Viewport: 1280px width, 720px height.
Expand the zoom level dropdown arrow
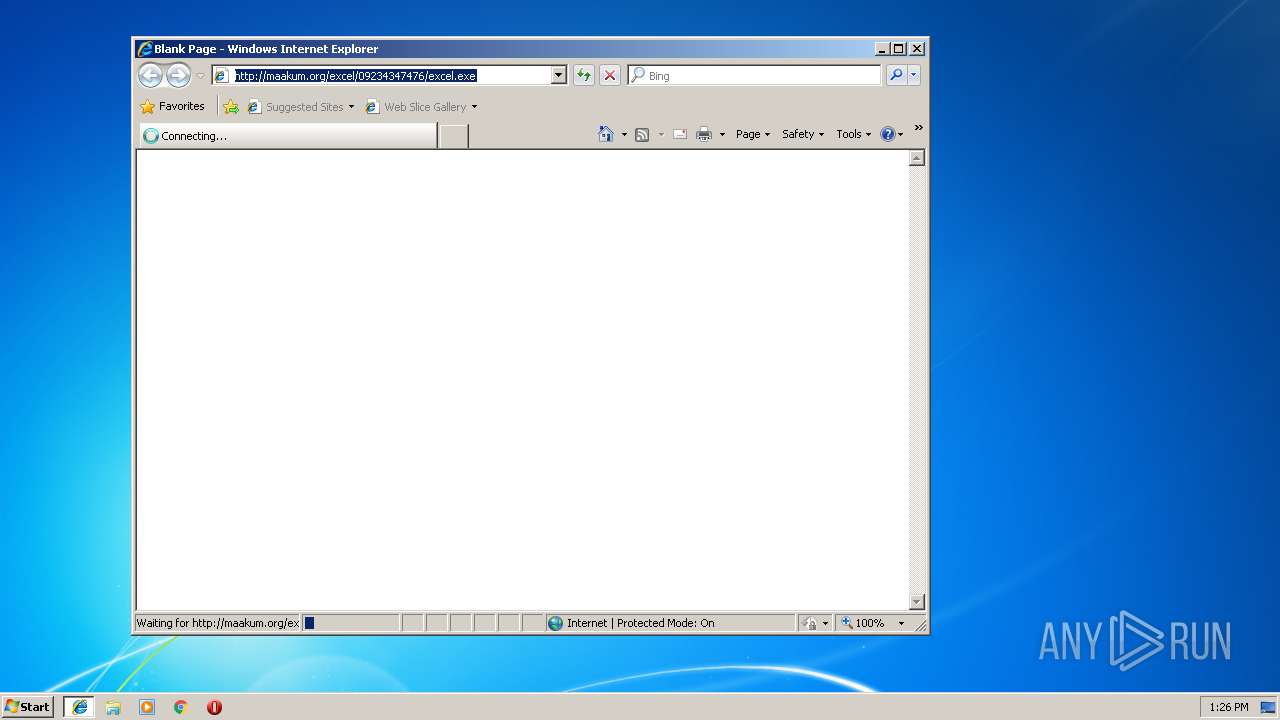(901, 623)
